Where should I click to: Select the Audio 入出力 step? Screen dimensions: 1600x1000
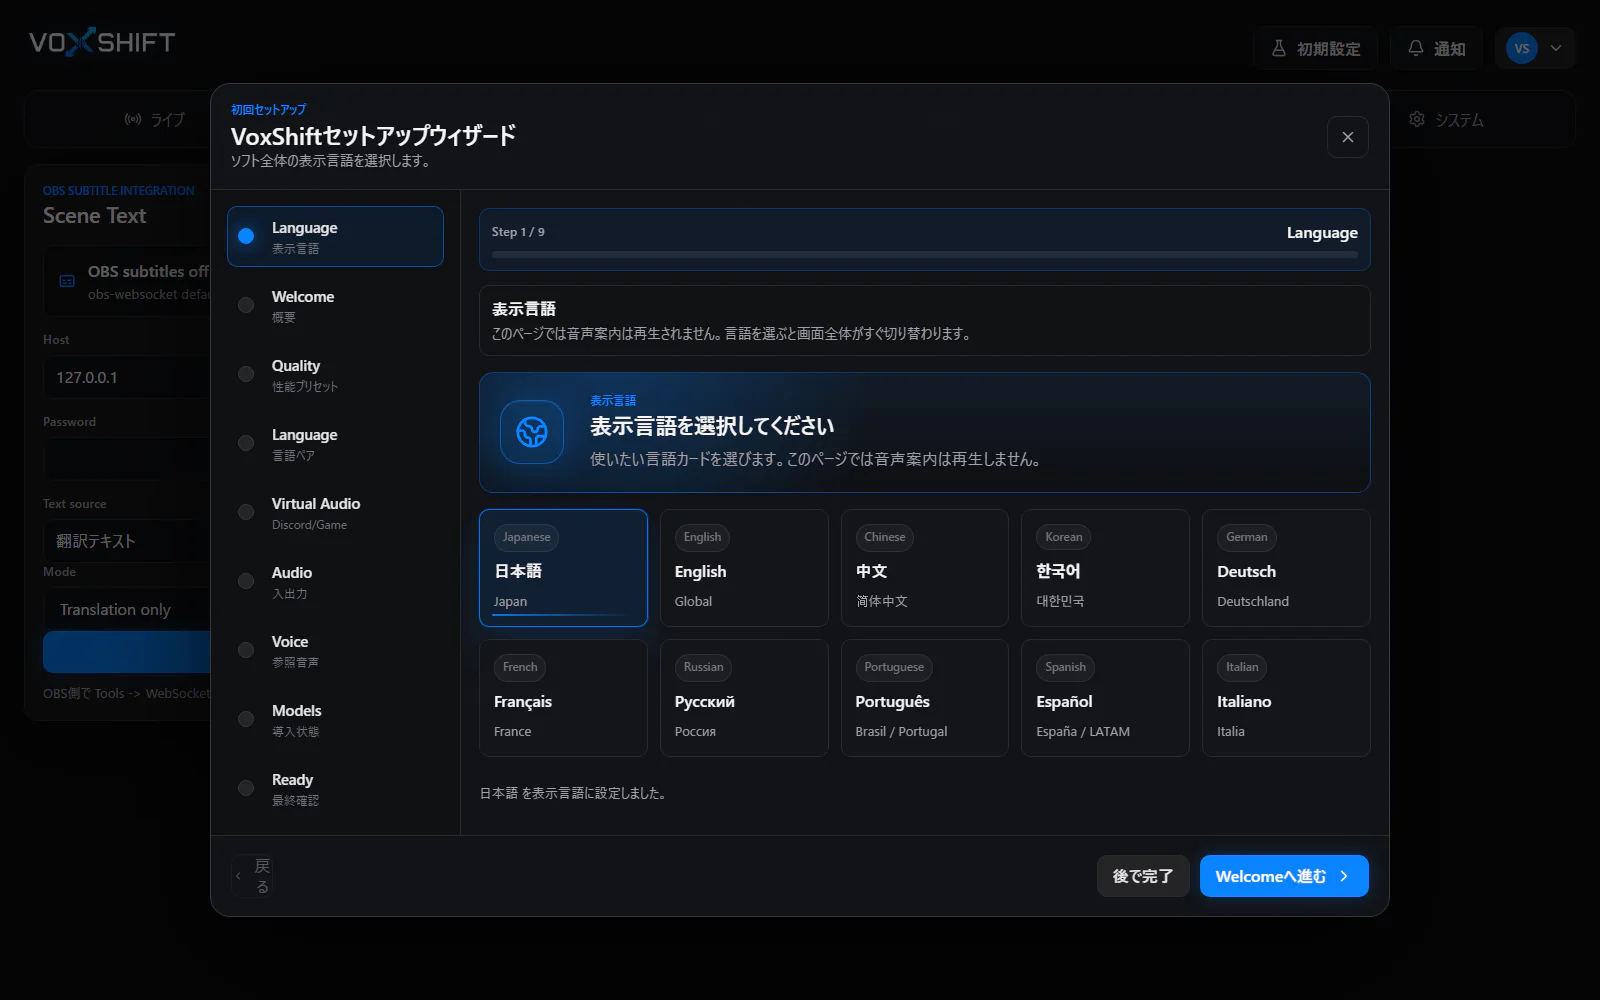[335, 582]
